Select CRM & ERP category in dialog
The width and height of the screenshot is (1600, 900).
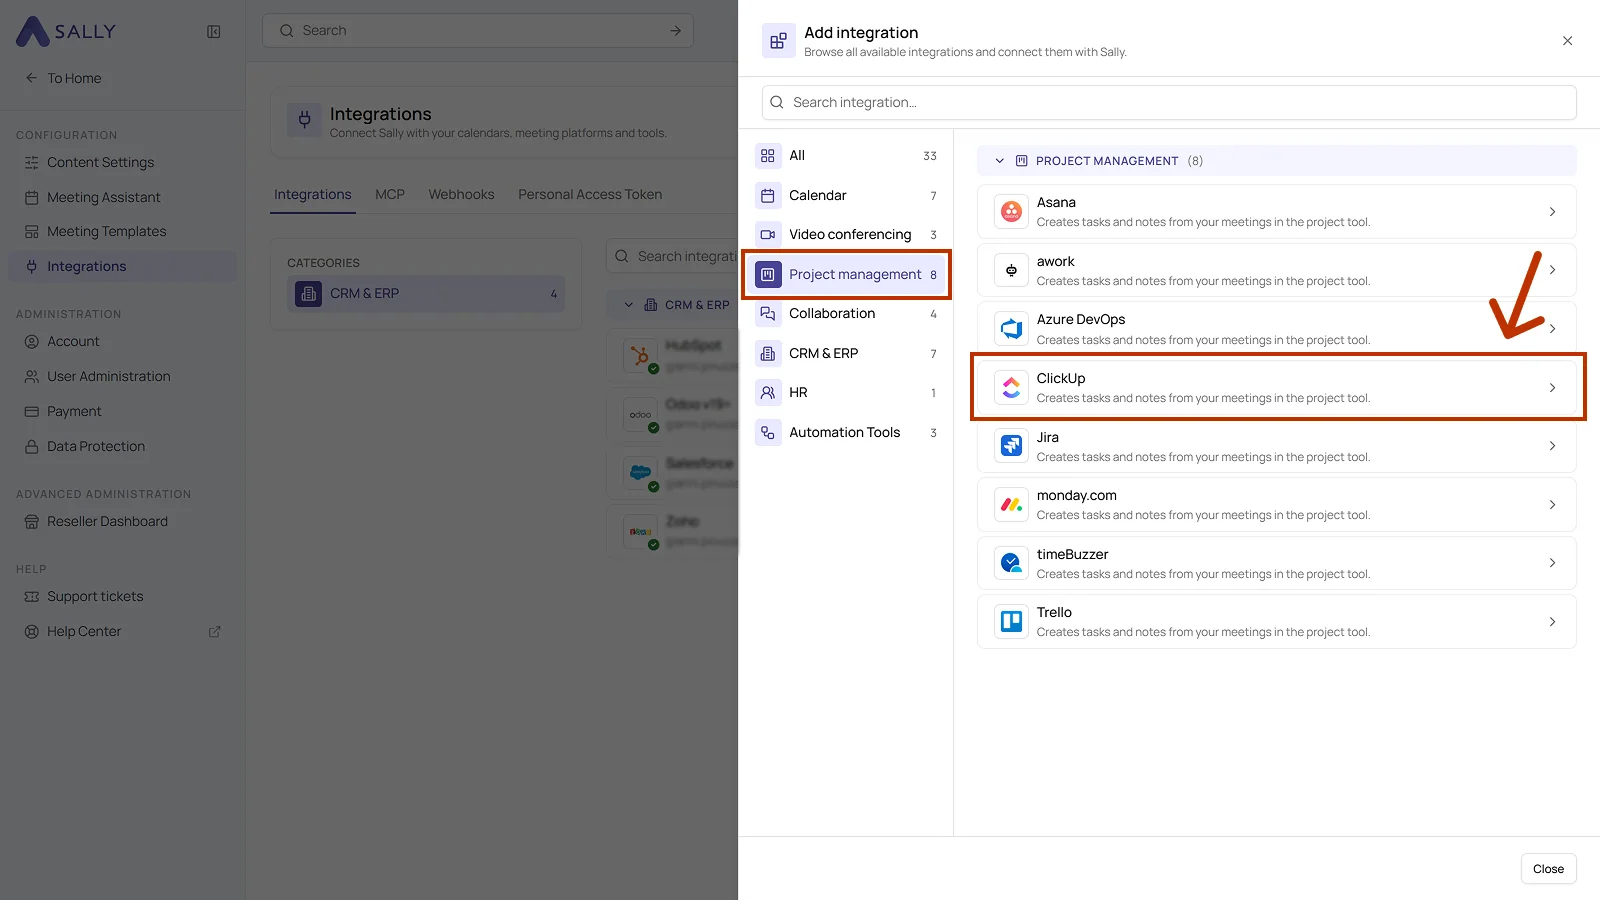click(x=847, y=353)
